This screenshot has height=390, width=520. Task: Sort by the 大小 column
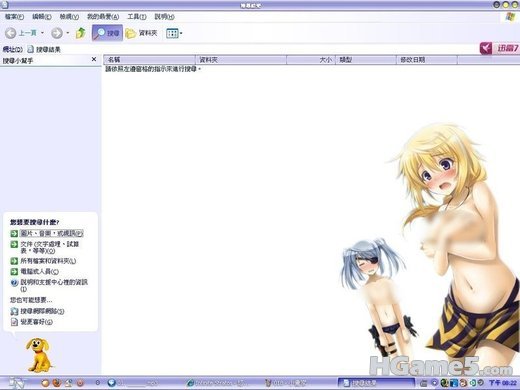tap(311, 60)
